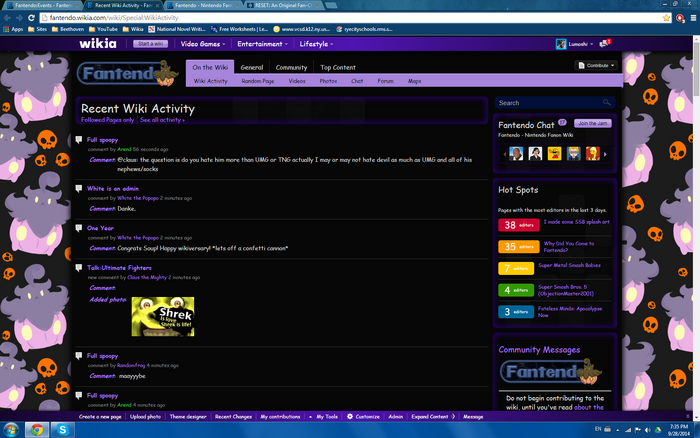This screenshot has height=438, width=700.
Task: Open Chrome from the taskbar
Action: pos(37,430)
